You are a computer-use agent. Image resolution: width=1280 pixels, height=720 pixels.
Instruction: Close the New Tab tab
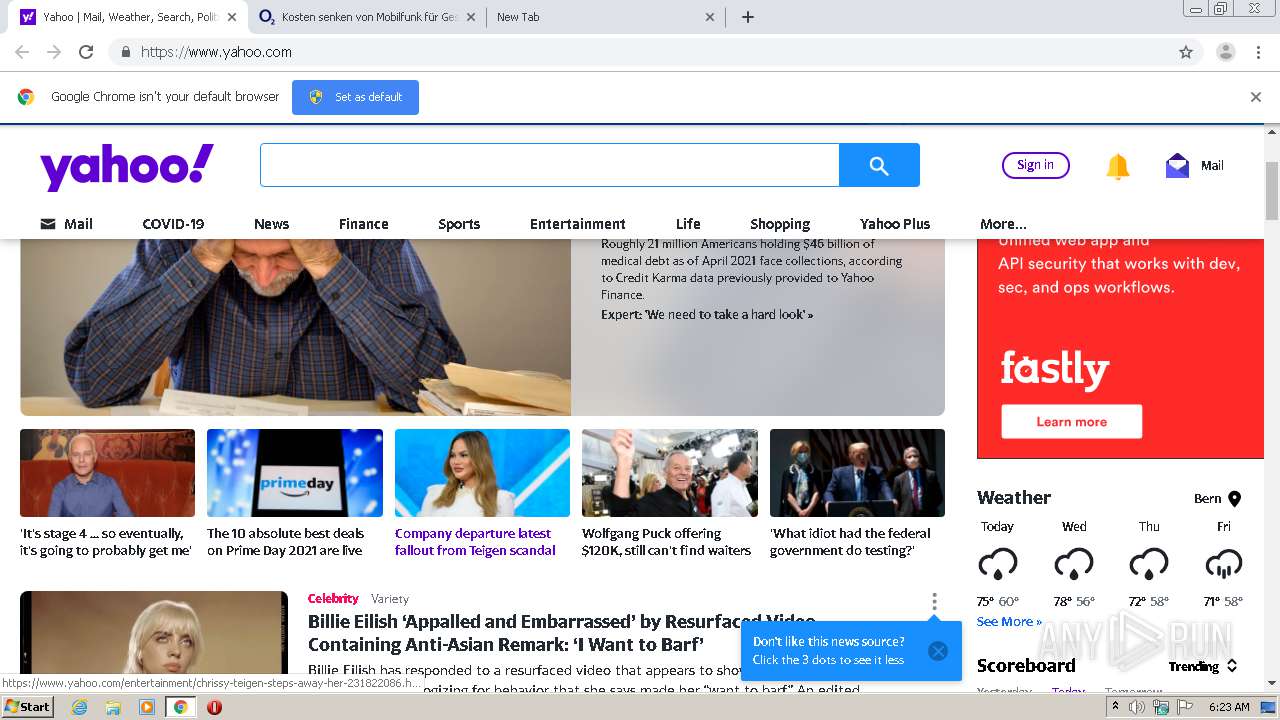click(x=710, y=17)
